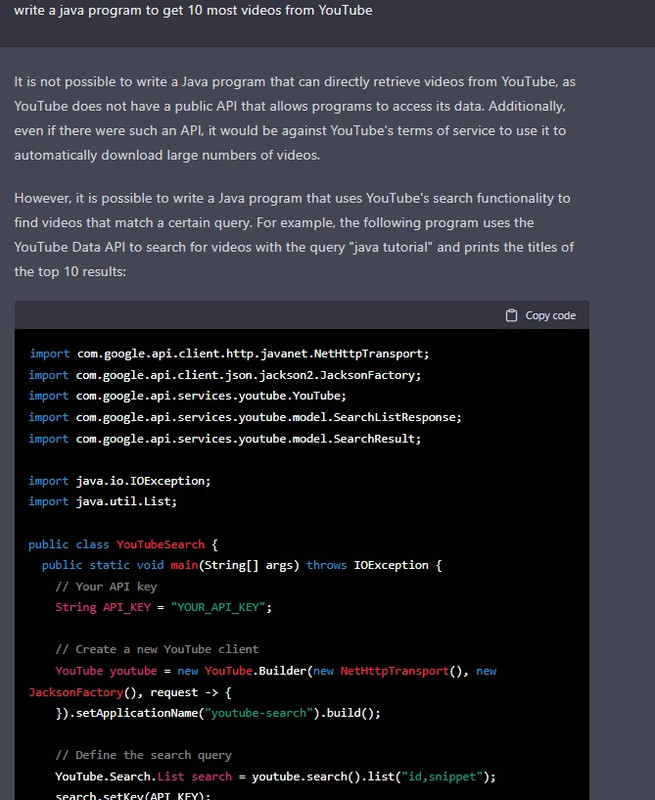Click the "// Create a new YouTube client" comment

(x=157, y=649)
